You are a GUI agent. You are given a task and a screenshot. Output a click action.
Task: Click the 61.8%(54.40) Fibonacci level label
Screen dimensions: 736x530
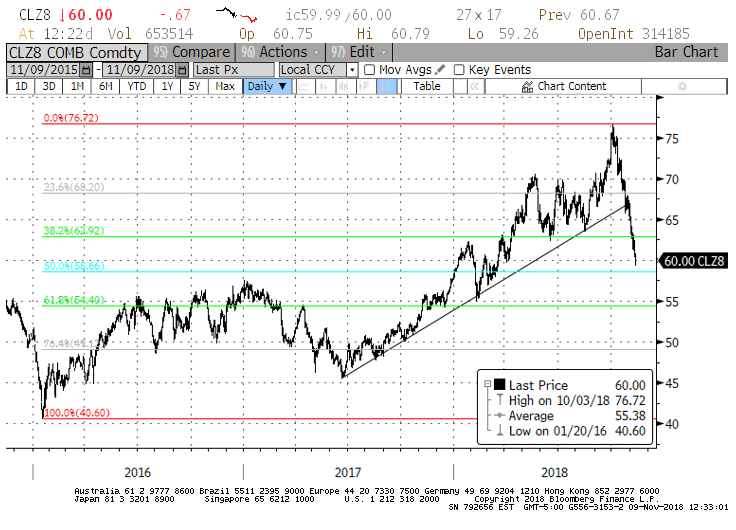pyautogui.click(x=74, y=300)
